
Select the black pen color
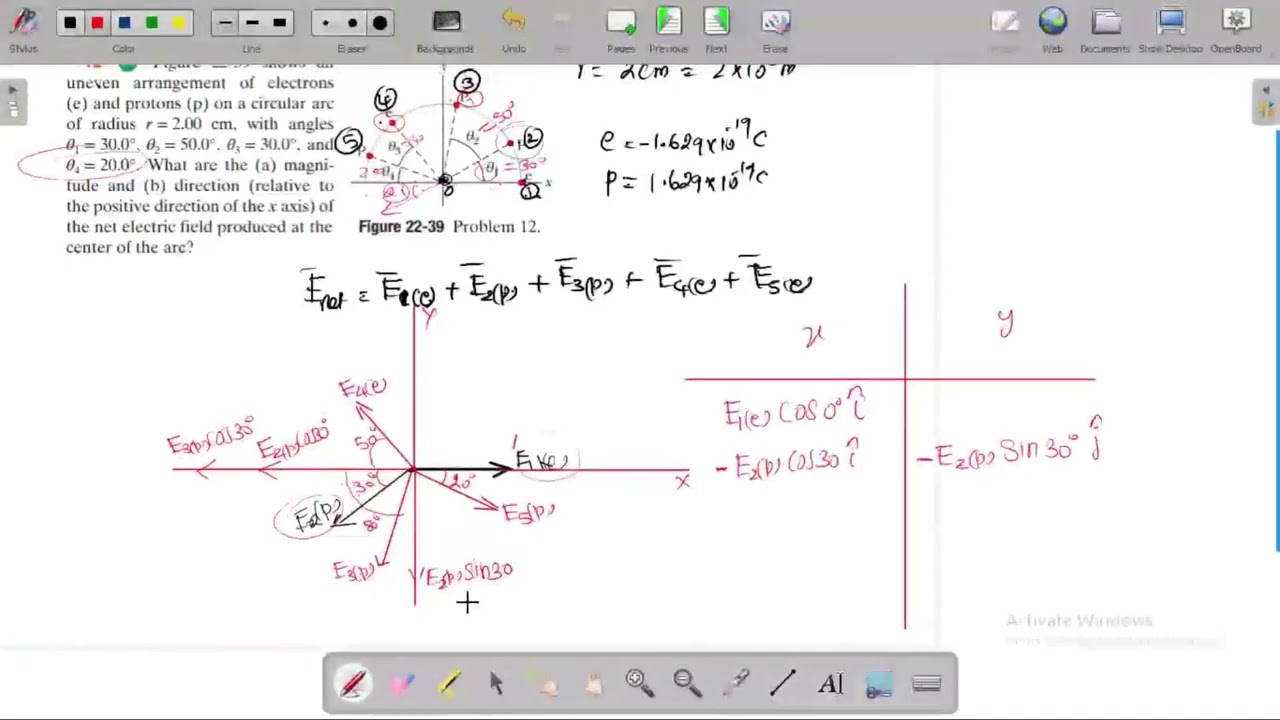coord(70,23)
